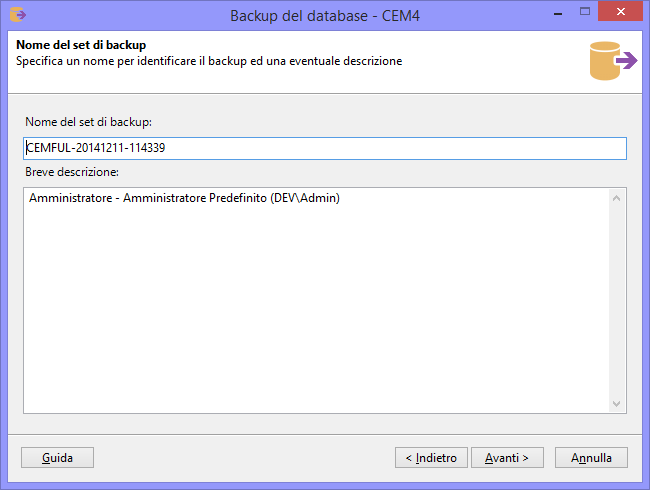Proceed with the Avanti button
This screenshot has height=490, width=650.
[x=507, y=457]
